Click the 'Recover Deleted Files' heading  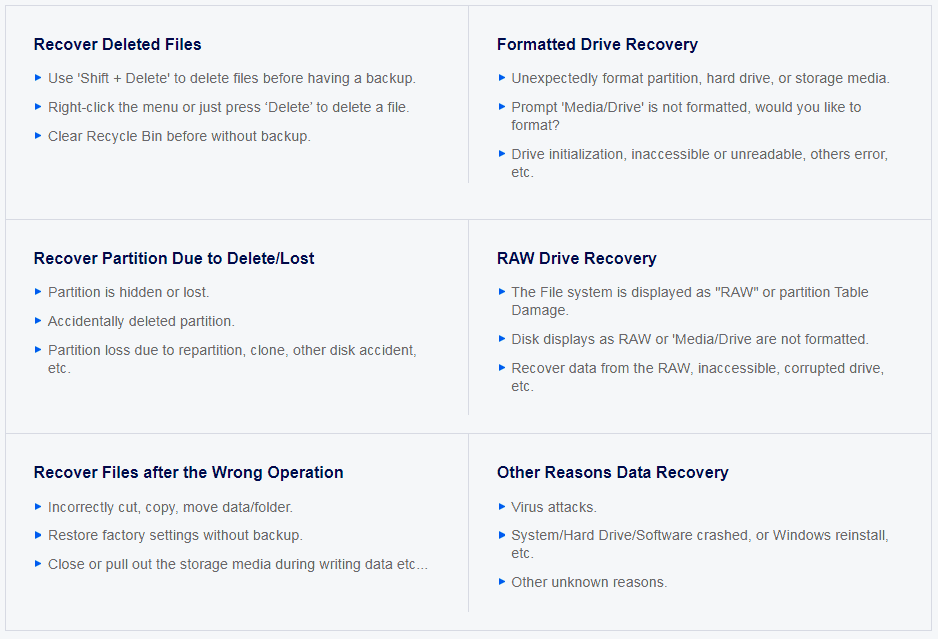coord(117,44)
